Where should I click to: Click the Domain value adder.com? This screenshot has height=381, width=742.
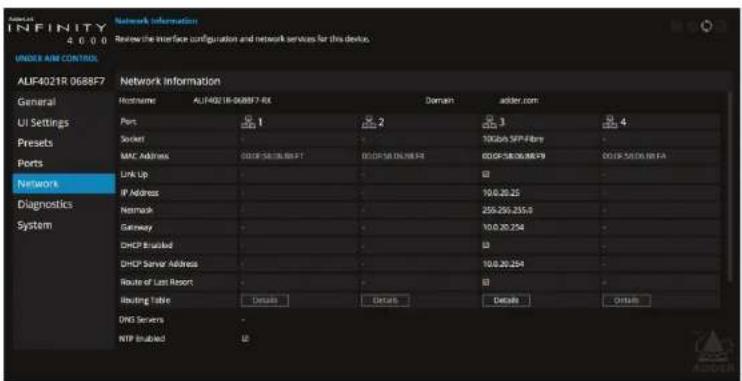(x=519, y=100)
